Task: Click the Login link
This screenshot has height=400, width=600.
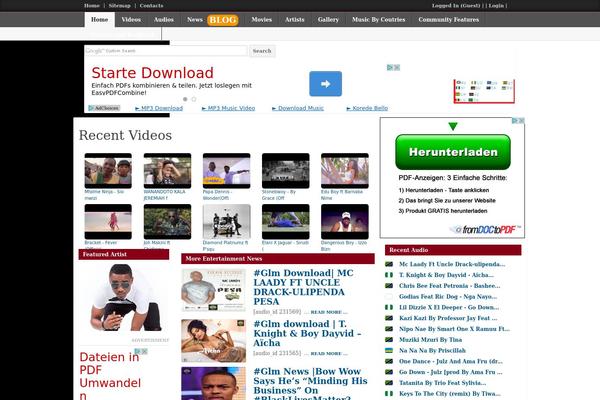Action: point(496,6)
